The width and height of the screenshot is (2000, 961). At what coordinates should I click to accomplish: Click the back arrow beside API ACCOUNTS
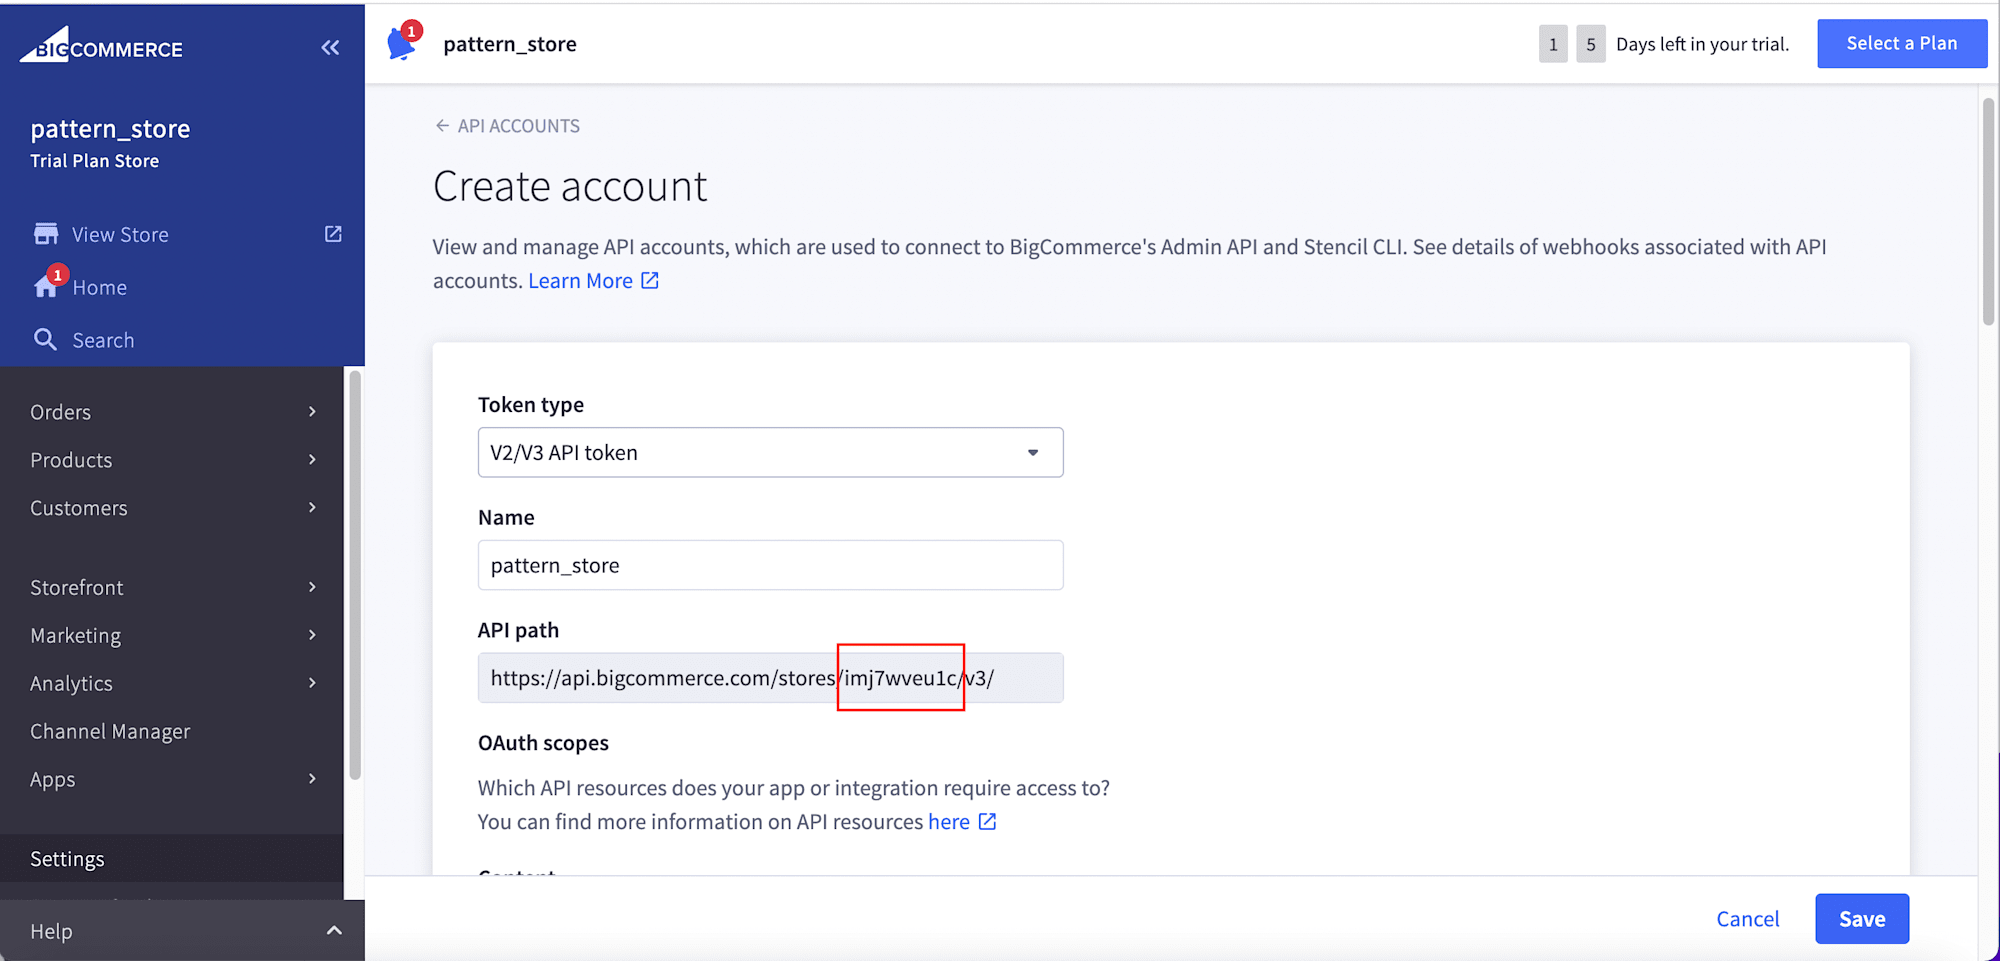(x=442, y=126)
